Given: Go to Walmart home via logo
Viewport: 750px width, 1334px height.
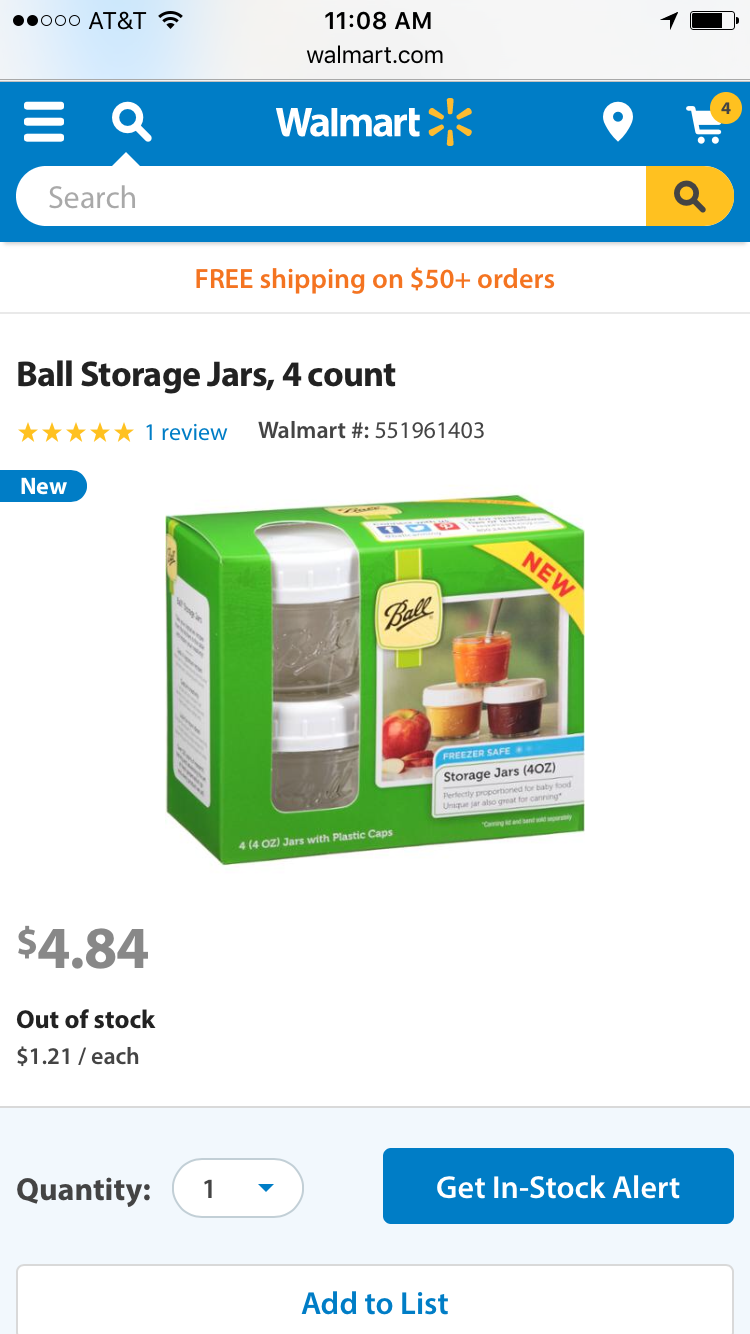Looking at the screenshot, I should (374, 123).
